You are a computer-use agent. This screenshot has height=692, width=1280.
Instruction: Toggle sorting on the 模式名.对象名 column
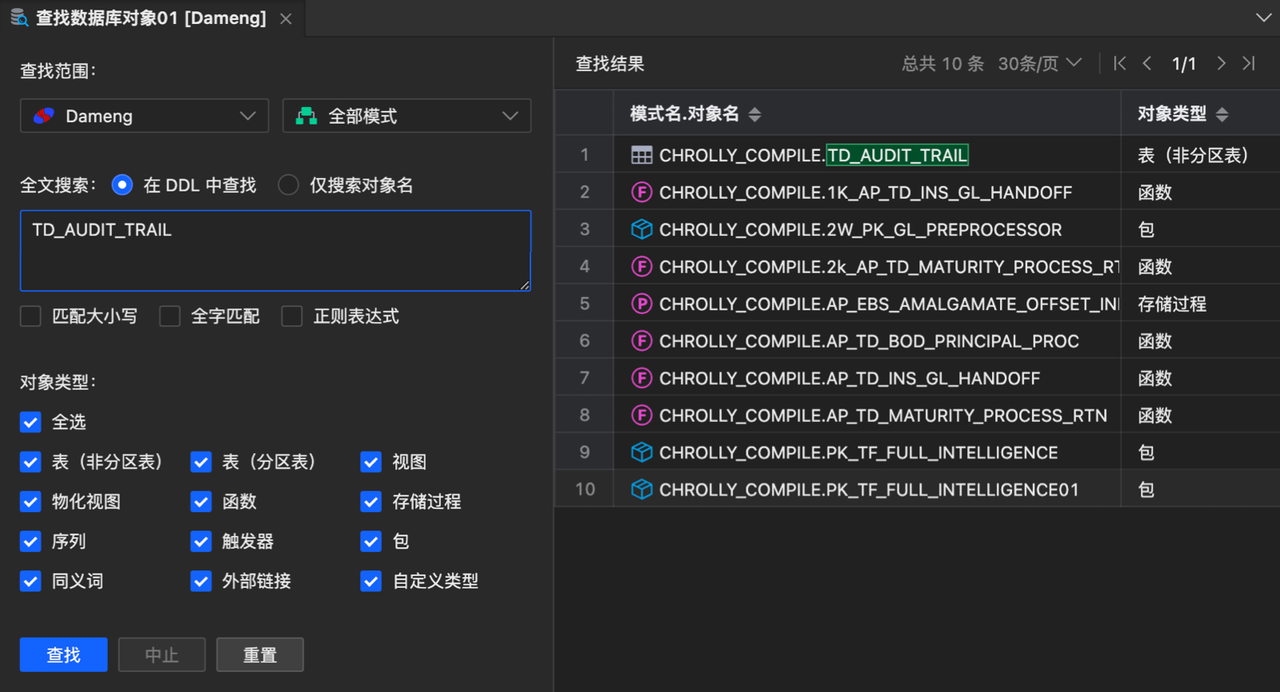tap(756, 114)
